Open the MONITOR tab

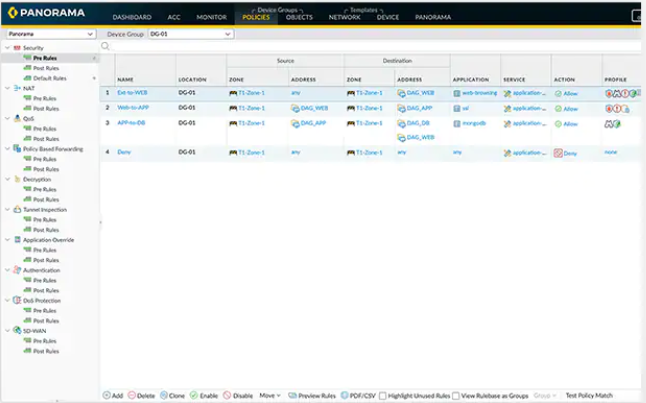211,17
